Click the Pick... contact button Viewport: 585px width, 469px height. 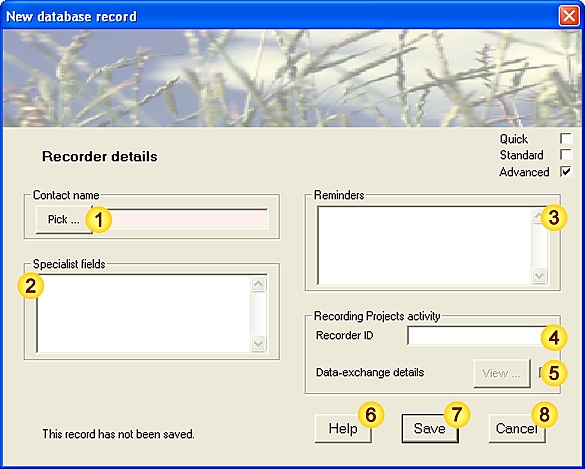pos(64,219)
